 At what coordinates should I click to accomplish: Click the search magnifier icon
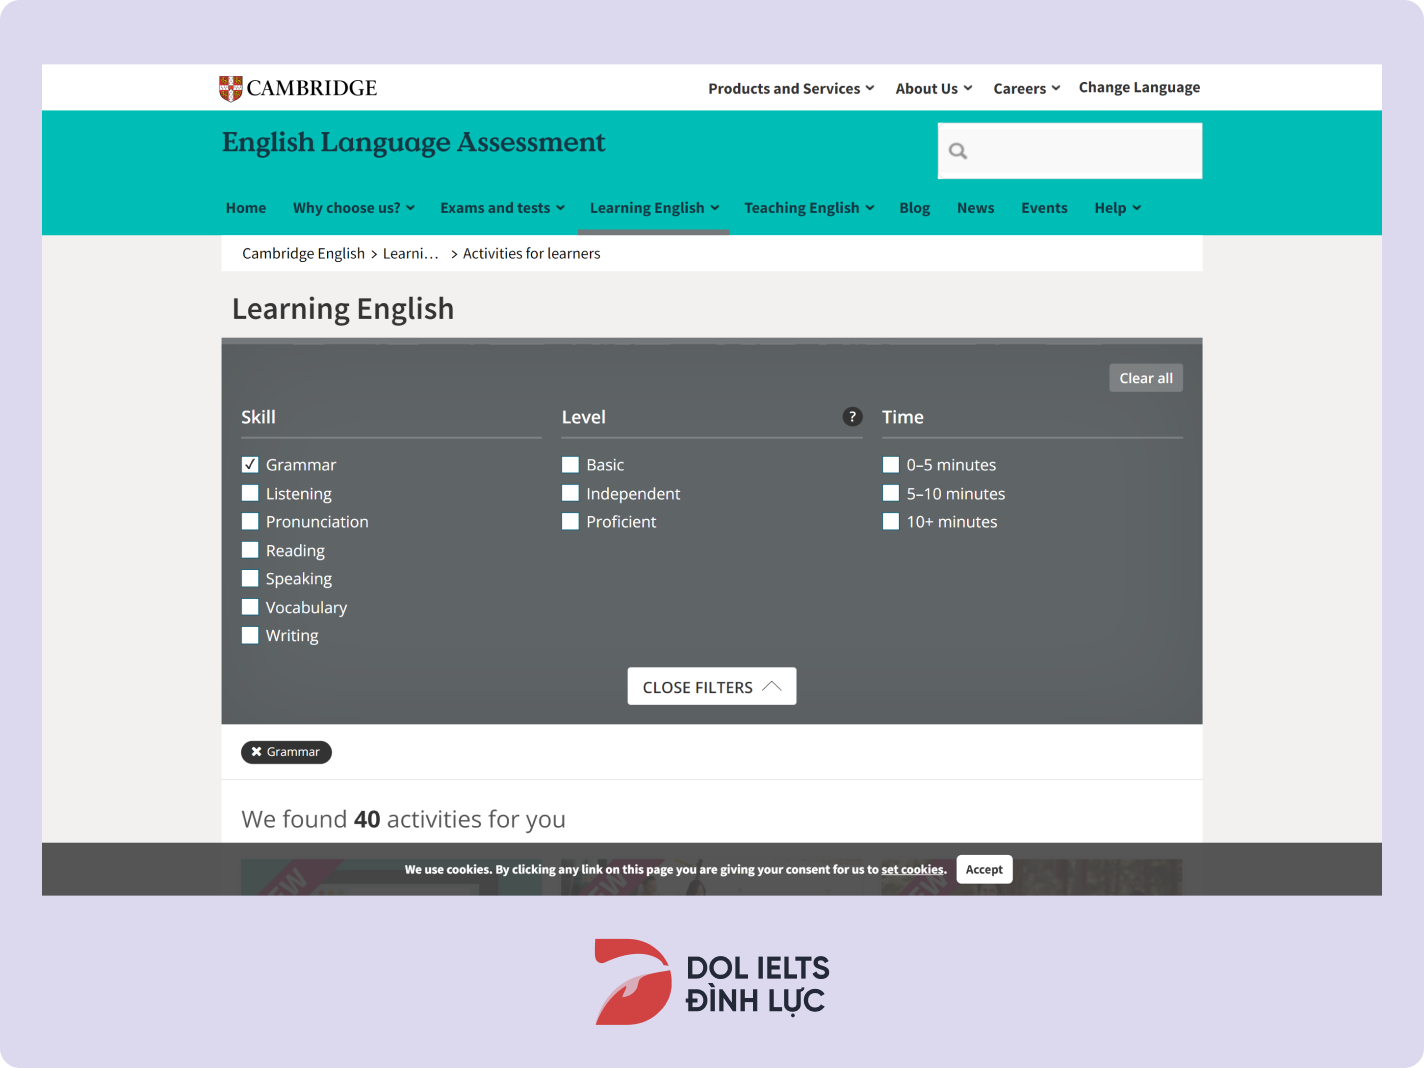pos(958,151)
